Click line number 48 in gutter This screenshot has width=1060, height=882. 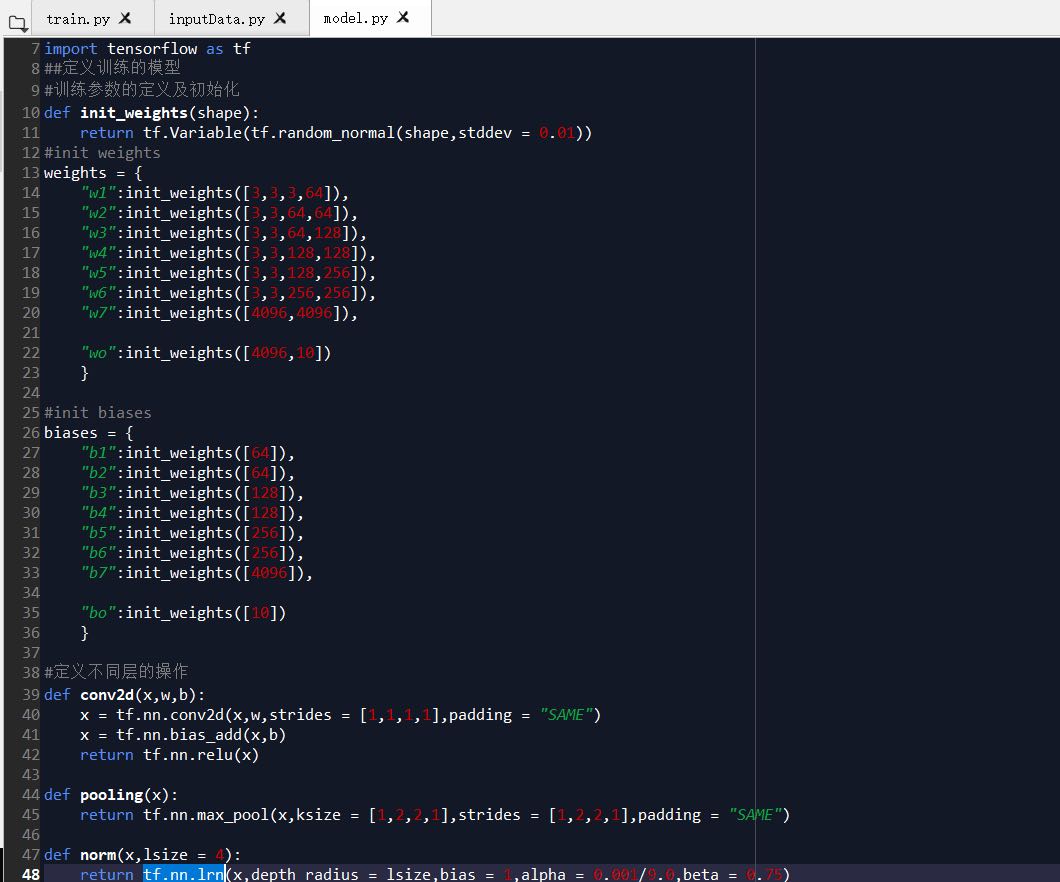[30, 874]
